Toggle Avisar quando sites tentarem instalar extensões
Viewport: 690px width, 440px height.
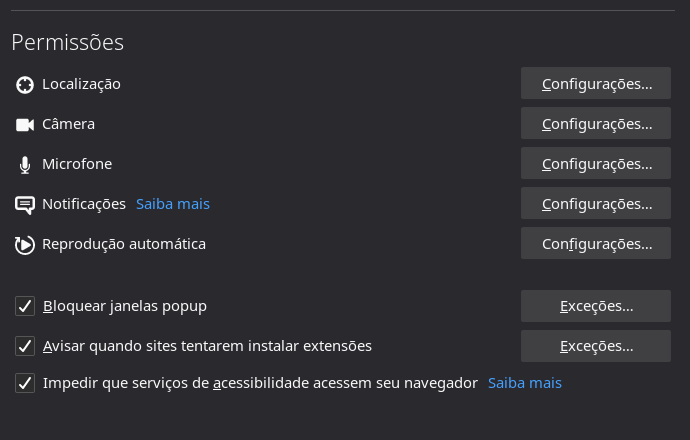(26, 347)
